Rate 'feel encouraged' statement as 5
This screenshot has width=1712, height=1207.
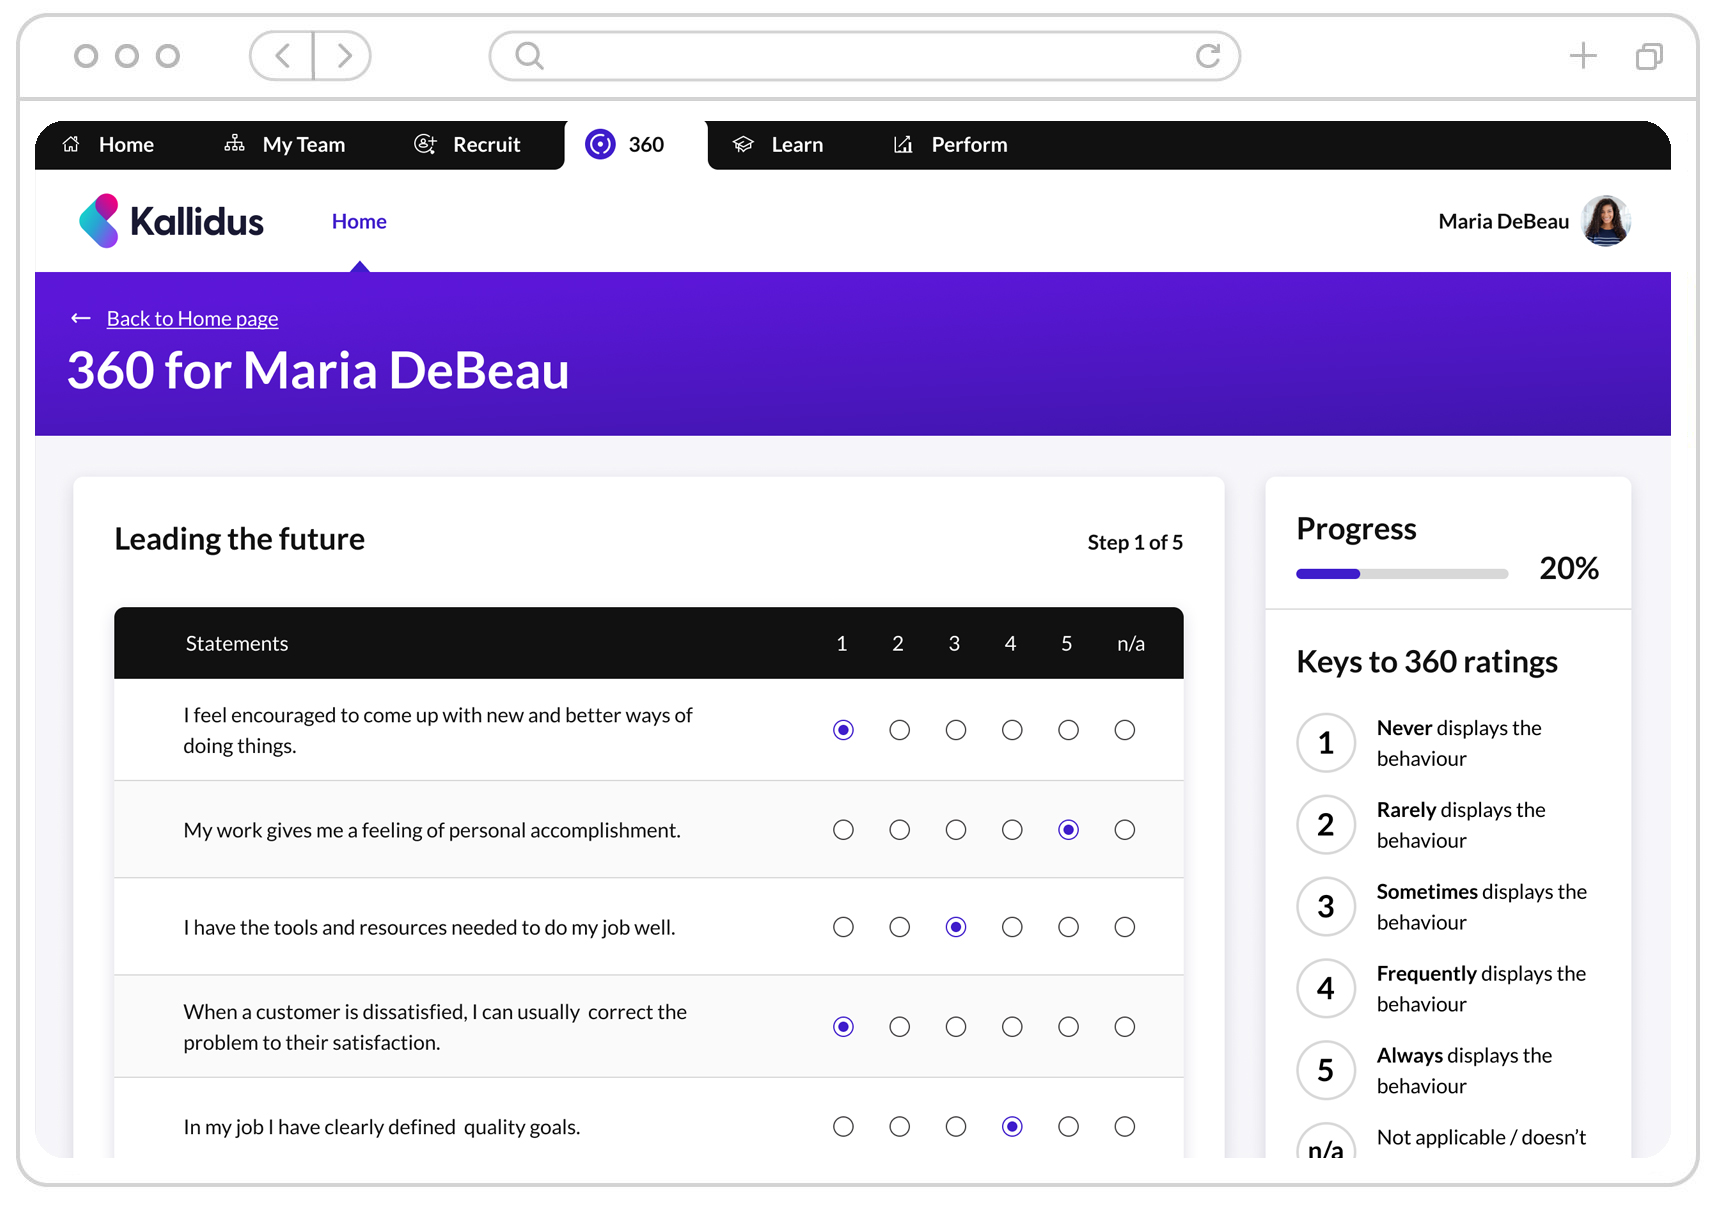[x=1068, y=730]
